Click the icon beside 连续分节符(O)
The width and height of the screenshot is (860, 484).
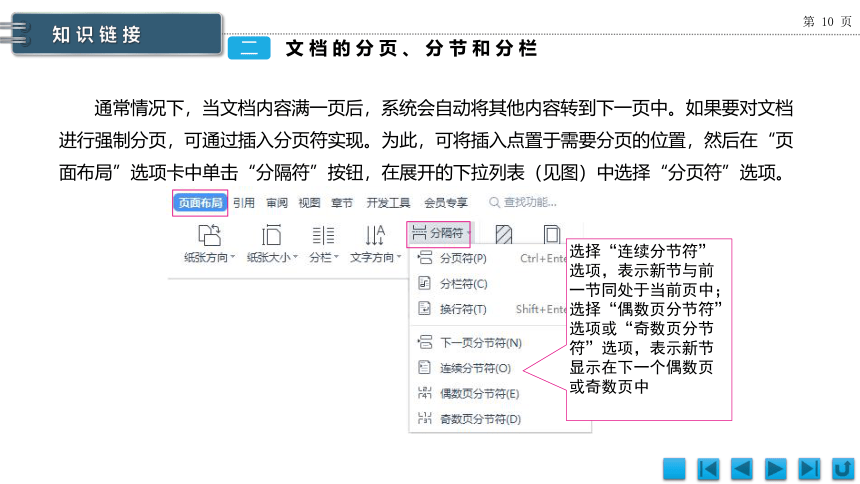coord(425,367)
